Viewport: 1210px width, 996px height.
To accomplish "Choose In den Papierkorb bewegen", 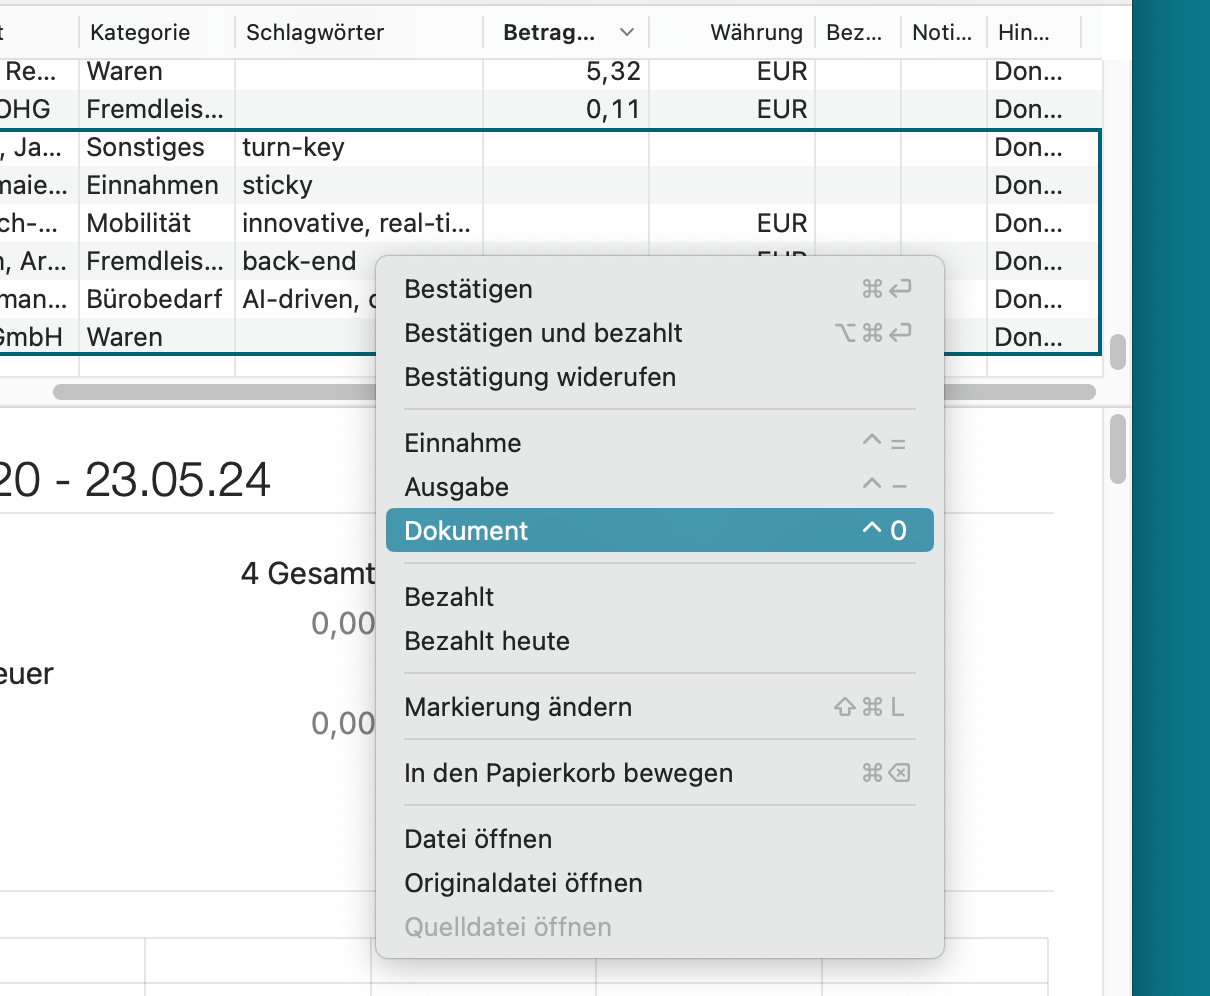I will tap(568, 773).
